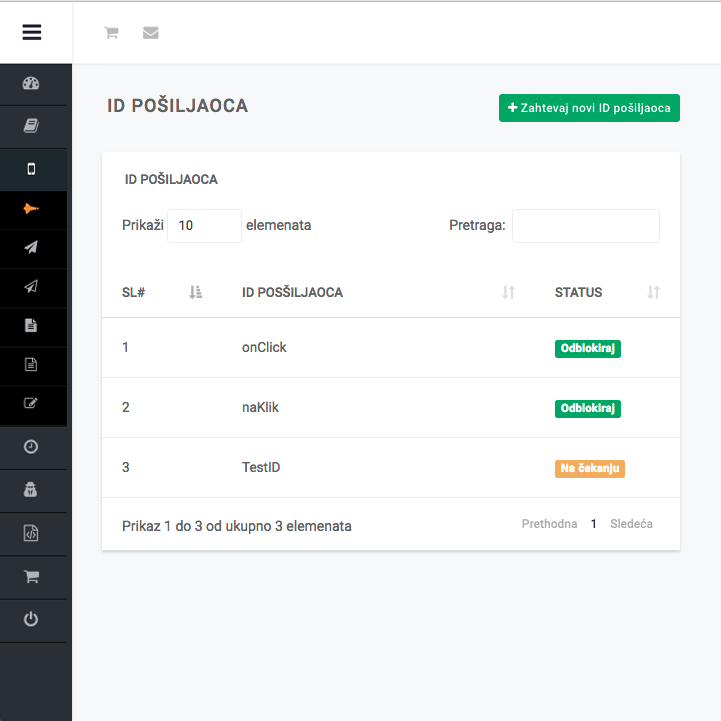Click the power logout icon in sidebar
Image resolution: width=721 pixels, height=721 pixels.
coord(31,620)
